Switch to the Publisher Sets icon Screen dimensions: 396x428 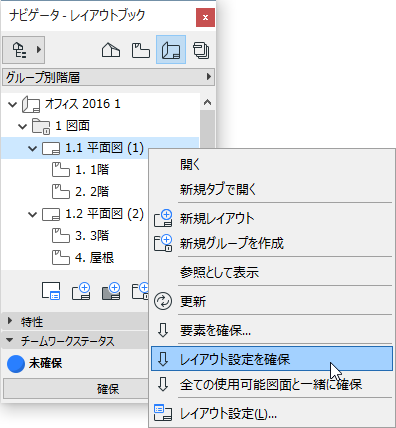[201, 50]
